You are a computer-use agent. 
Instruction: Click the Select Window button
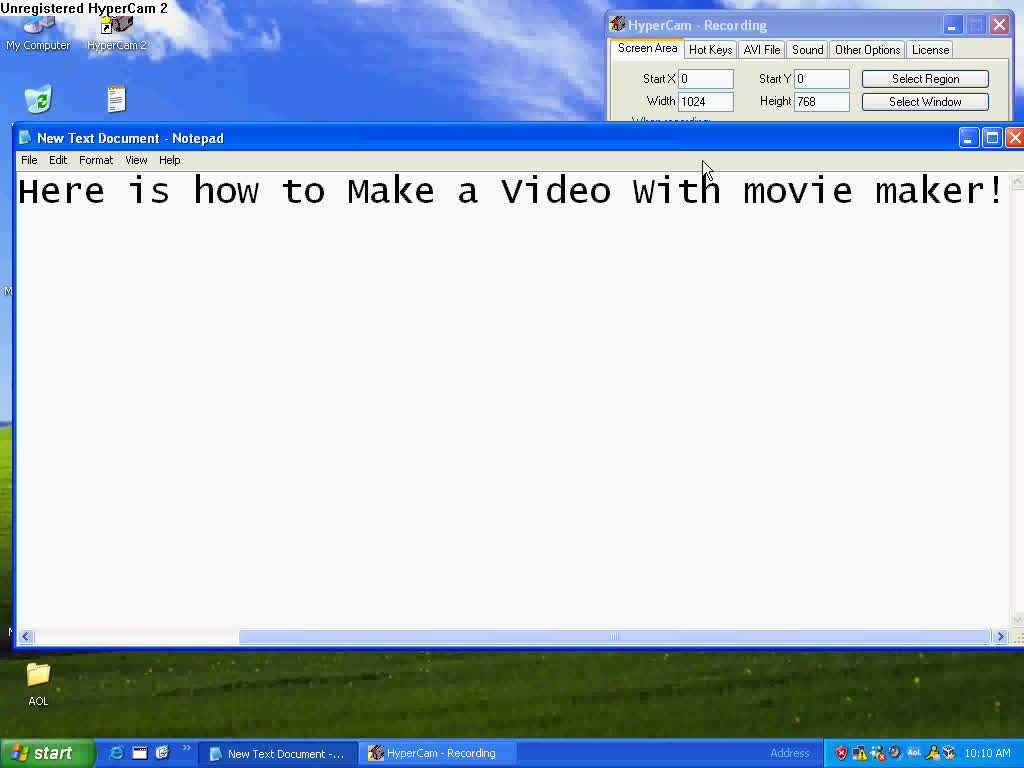pos(925,101)
